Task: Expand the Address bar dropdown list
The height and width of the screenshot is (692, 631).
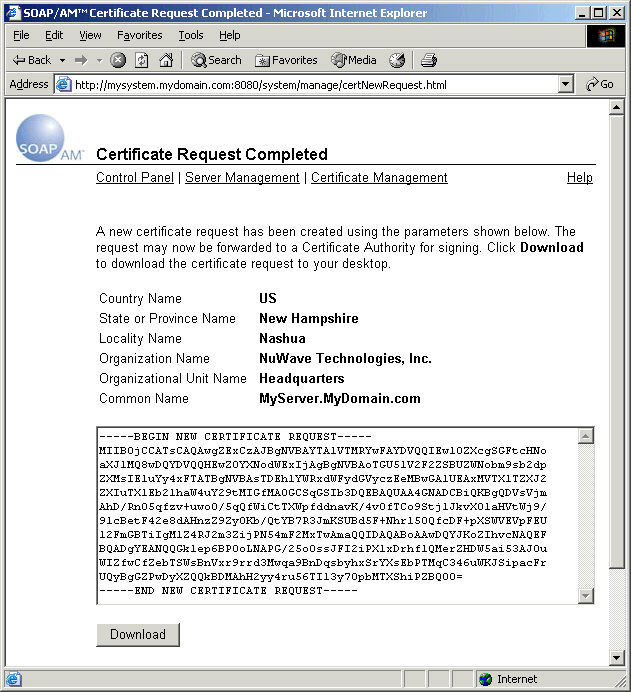Action: (x=566, y=85)
